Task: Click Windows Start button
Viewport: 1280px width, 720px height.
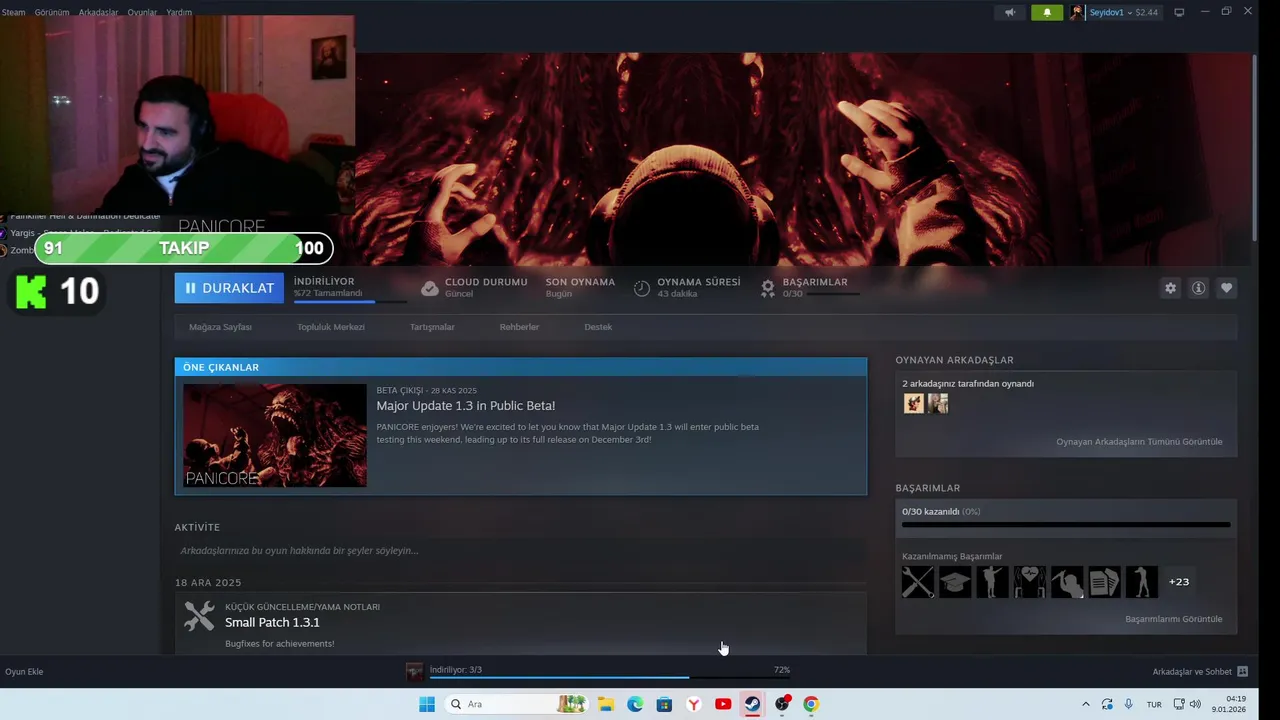Action: click(427, 704)
